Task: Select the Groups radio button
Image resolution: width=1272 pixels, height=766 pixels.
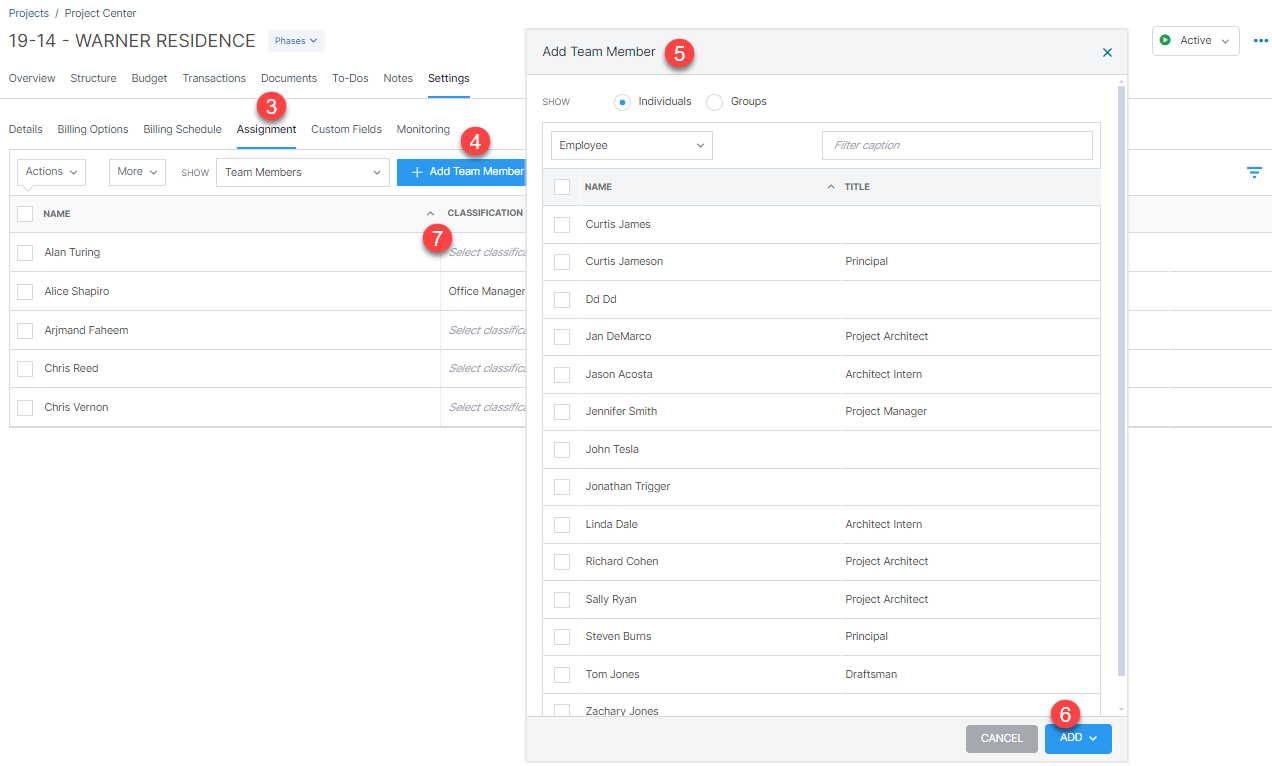Action: [x=714, y=101]
